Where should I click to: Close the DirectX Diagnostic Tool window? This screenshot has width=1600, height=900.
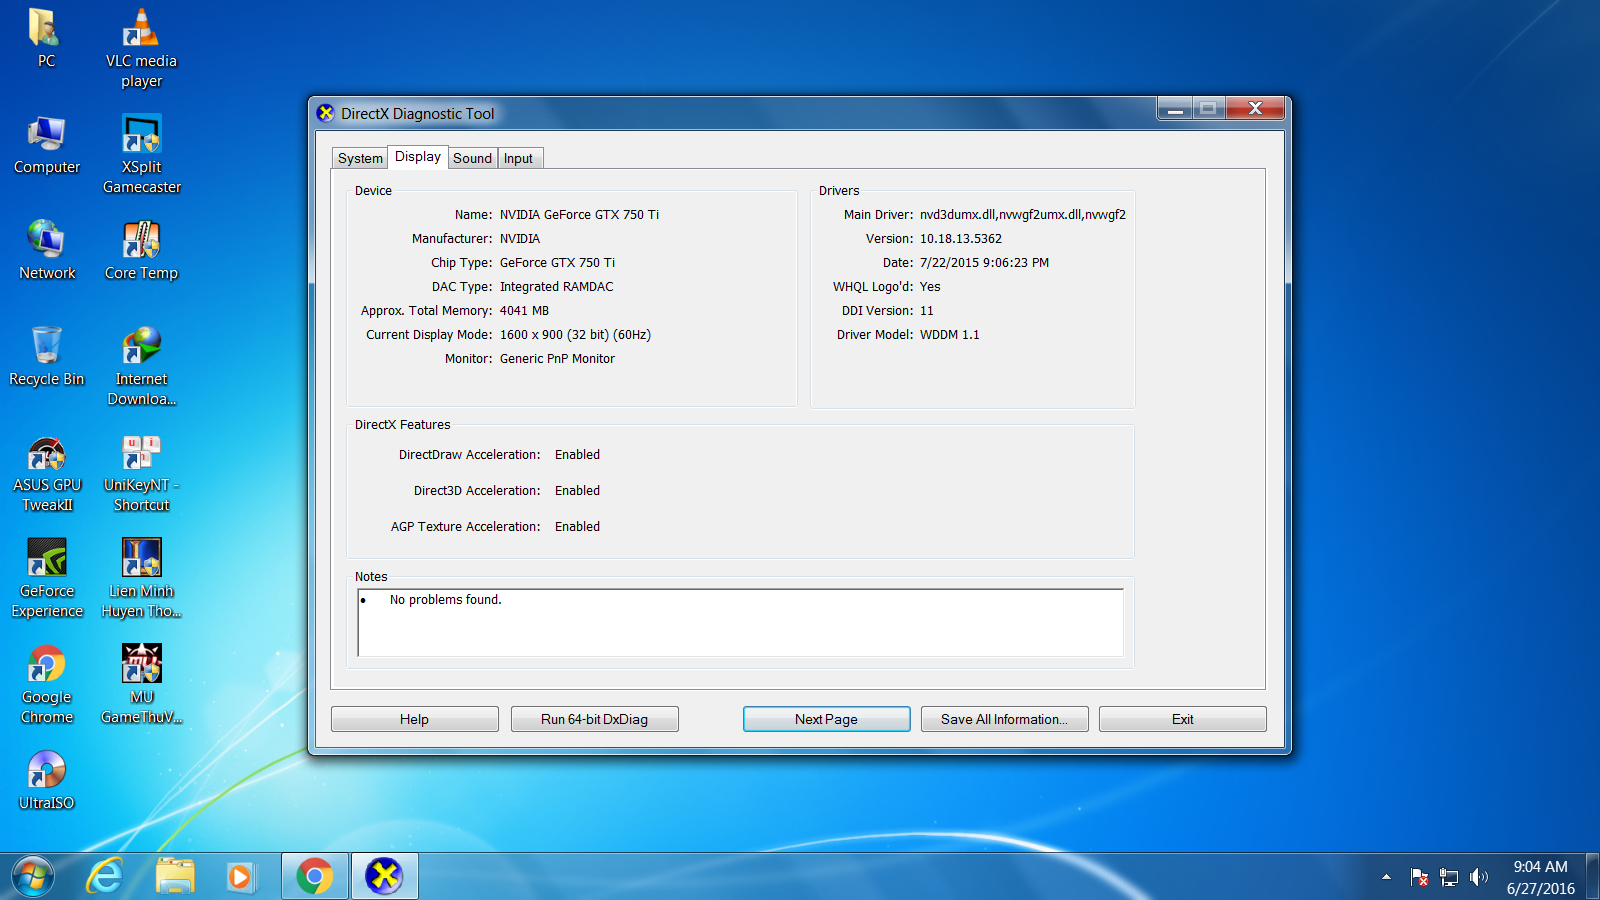(x=1255, y=108)
